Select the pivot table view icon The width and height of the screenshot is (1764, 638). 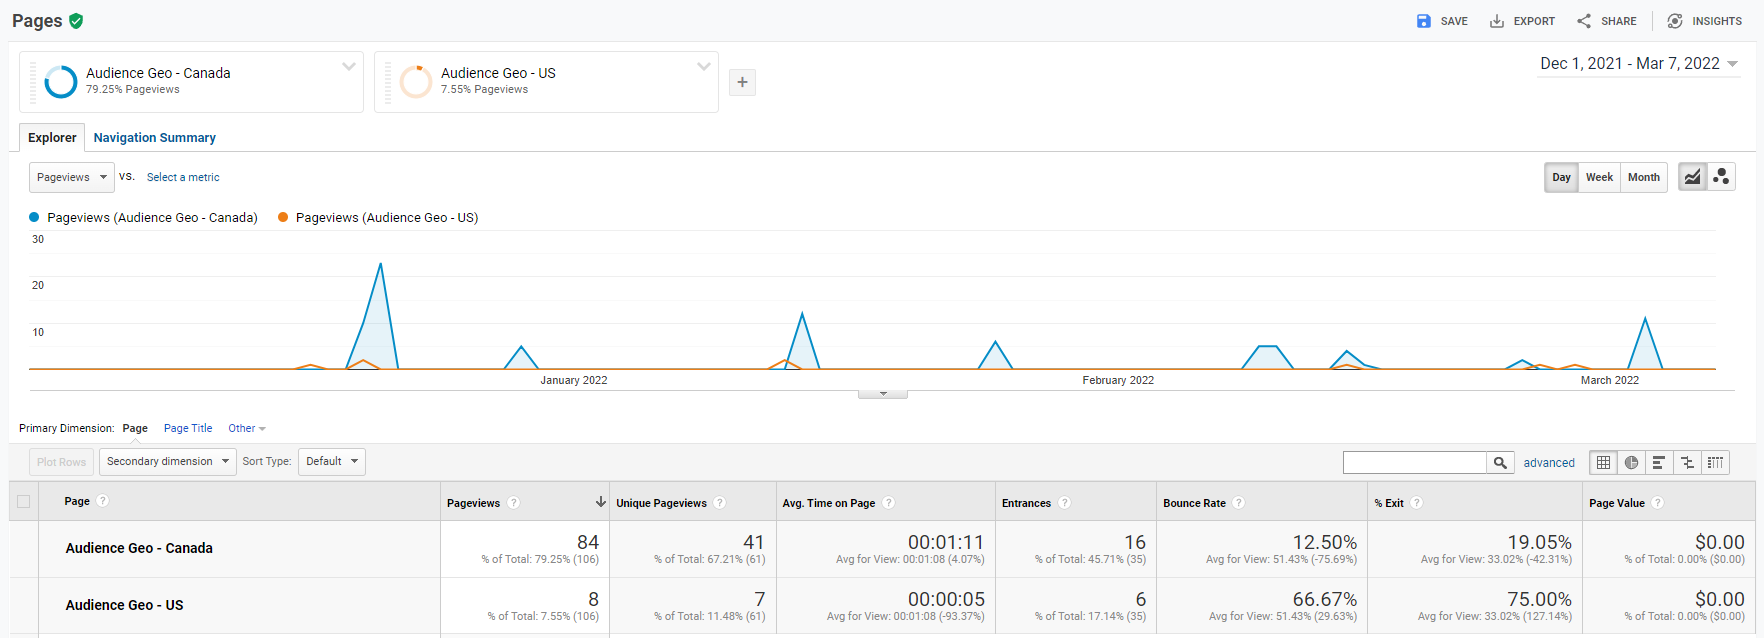[1716, 462]
